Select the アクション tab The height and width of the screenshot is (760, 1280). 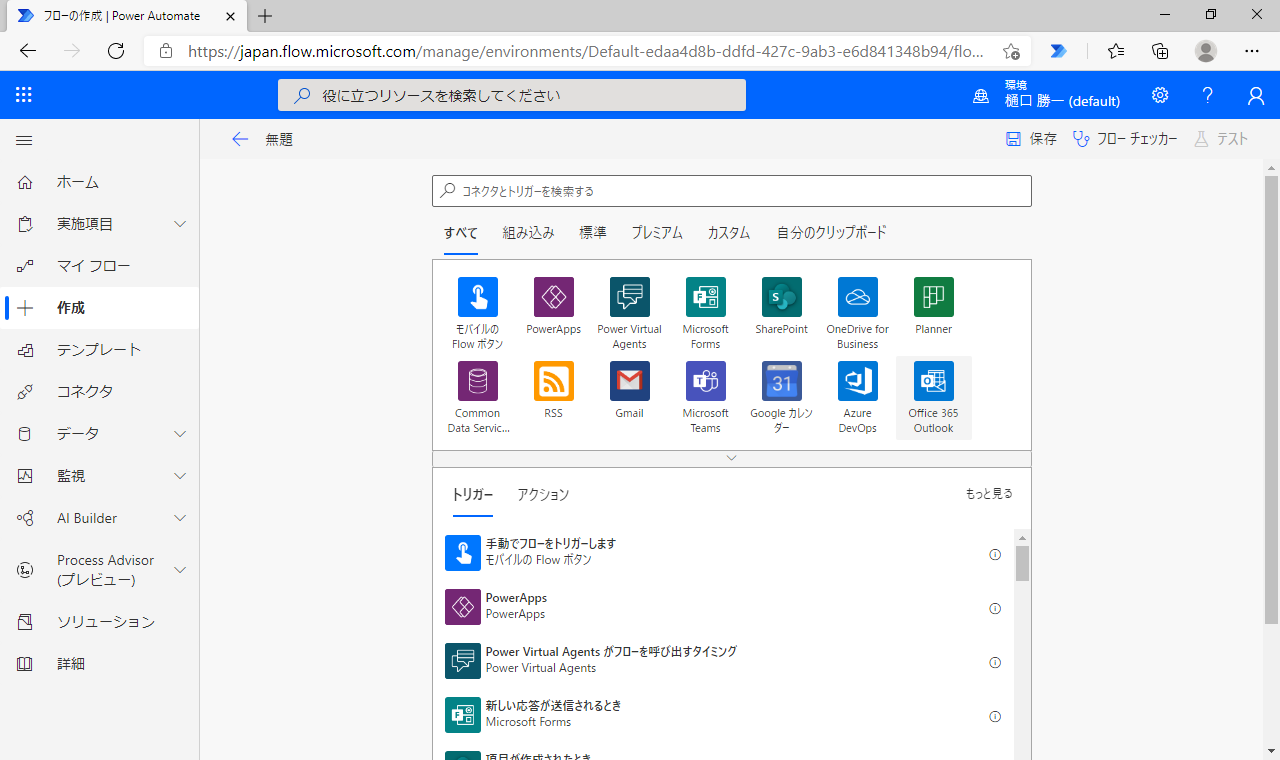pos(543,495)
